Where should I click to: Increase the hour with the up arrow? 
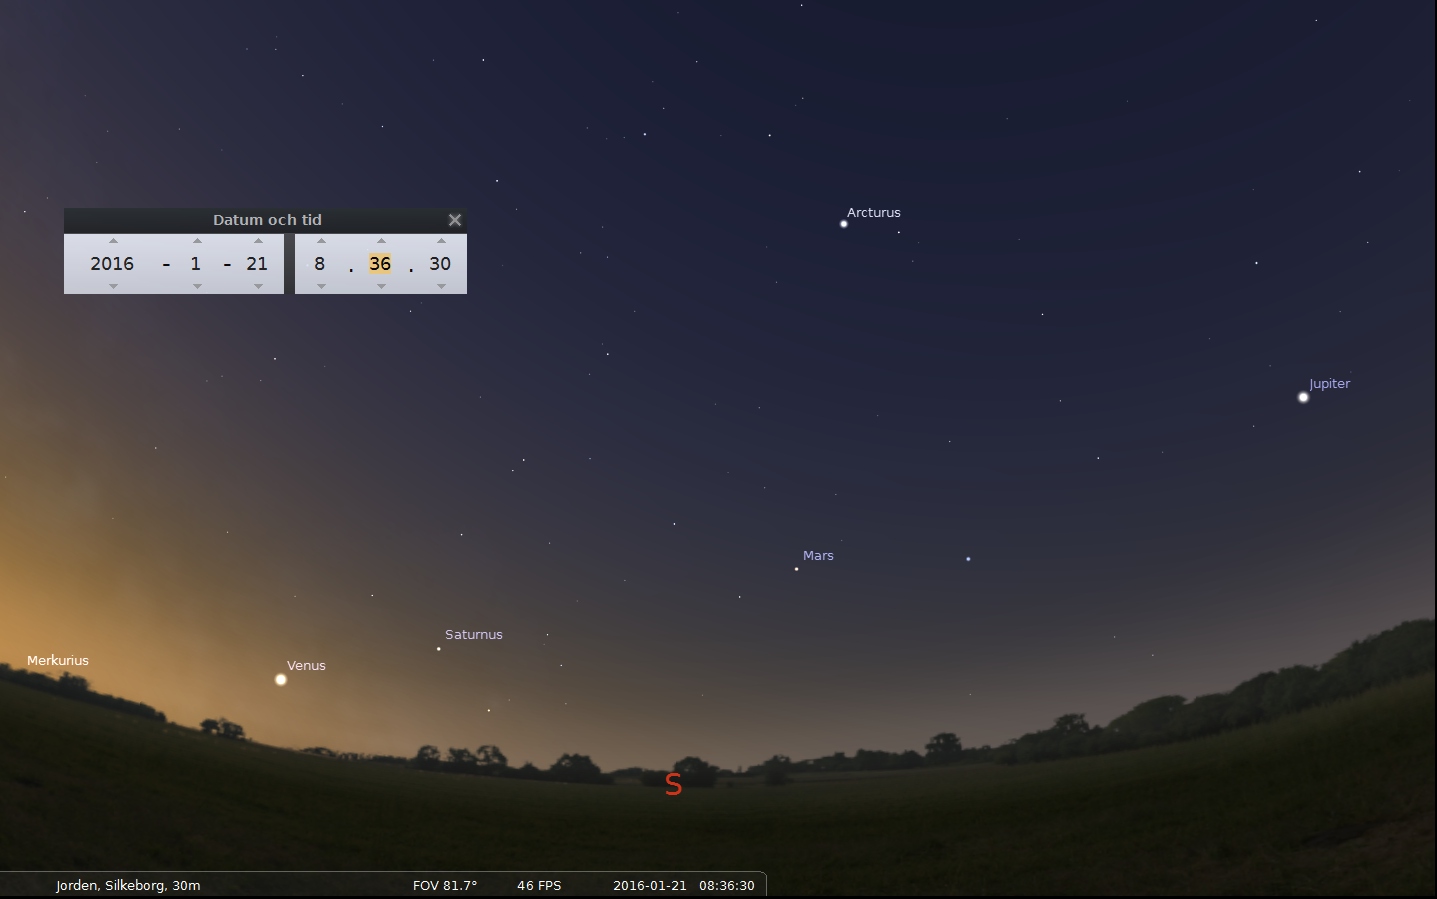pos(321,241)
